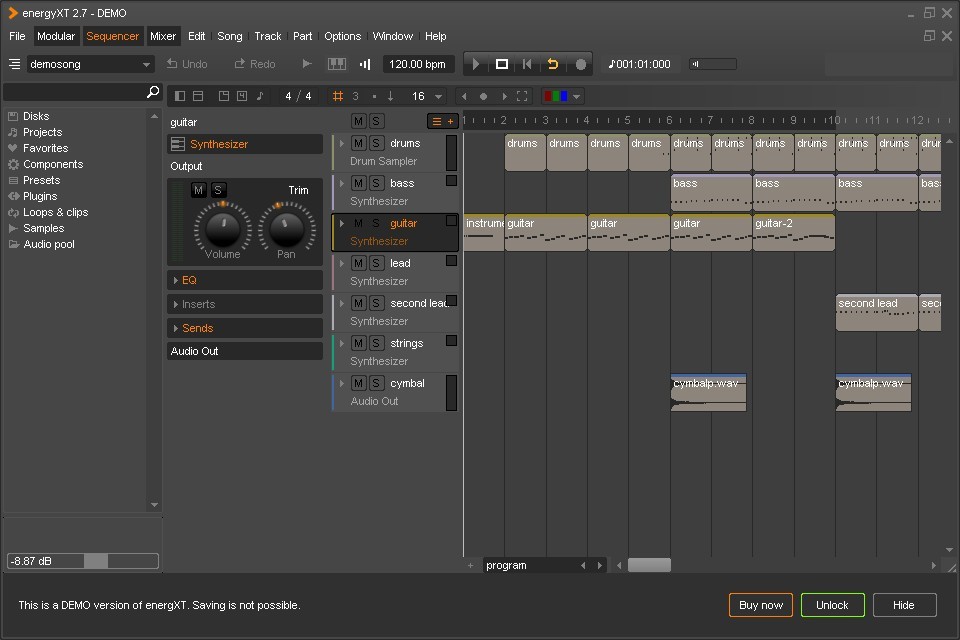Open Favorites in the browser

45,148
